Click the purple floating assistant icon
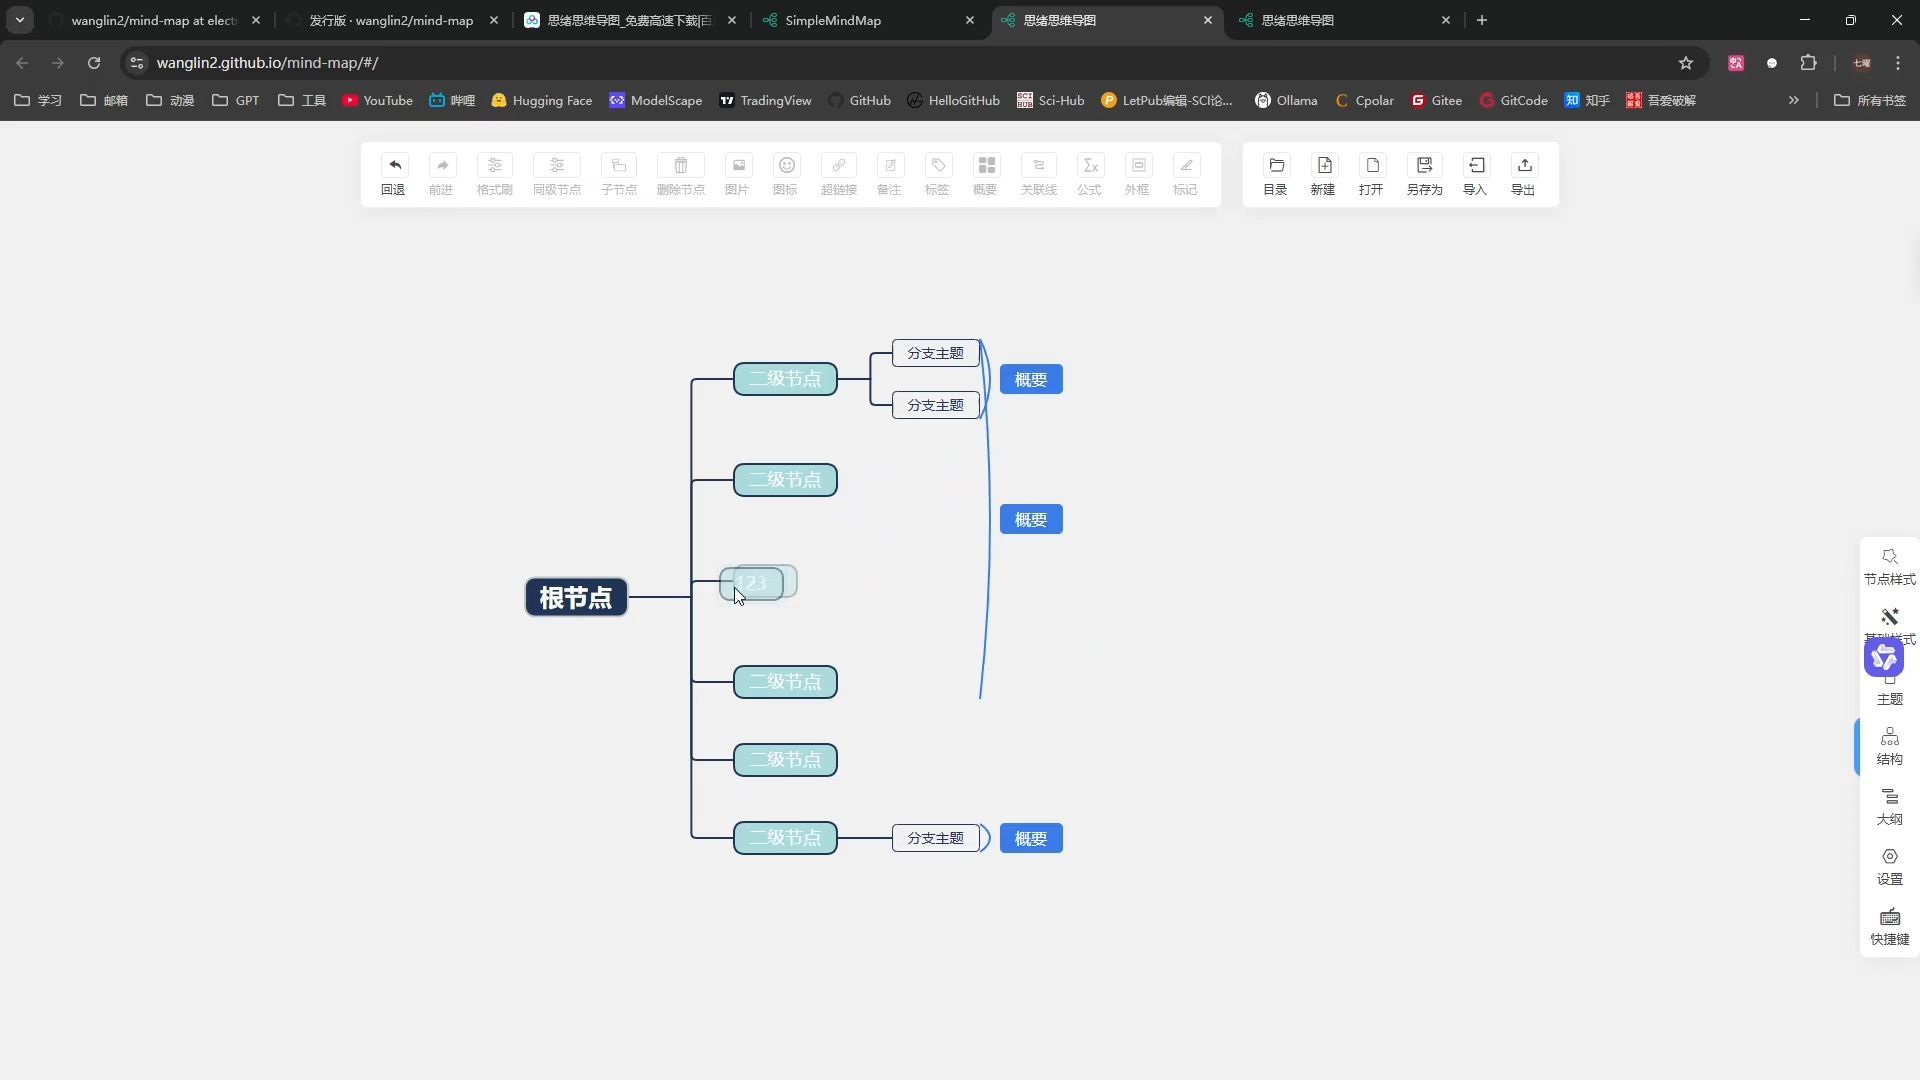The image size is (1920, 1080). (x=1884, y=657)
